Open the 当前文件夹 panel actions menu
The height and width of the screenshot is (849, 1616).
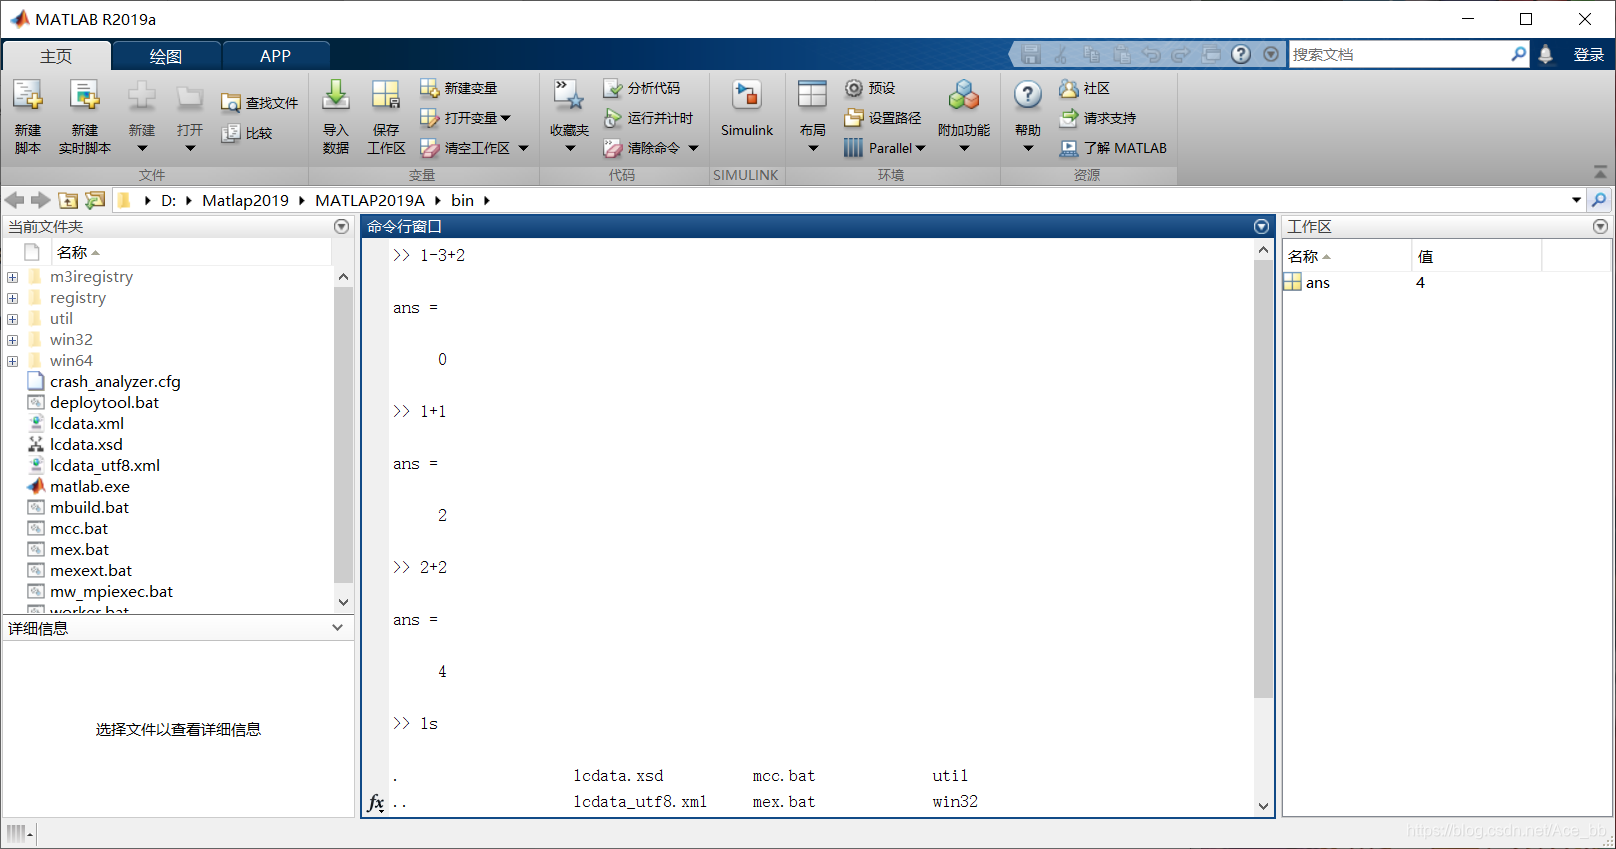point(341,227)
